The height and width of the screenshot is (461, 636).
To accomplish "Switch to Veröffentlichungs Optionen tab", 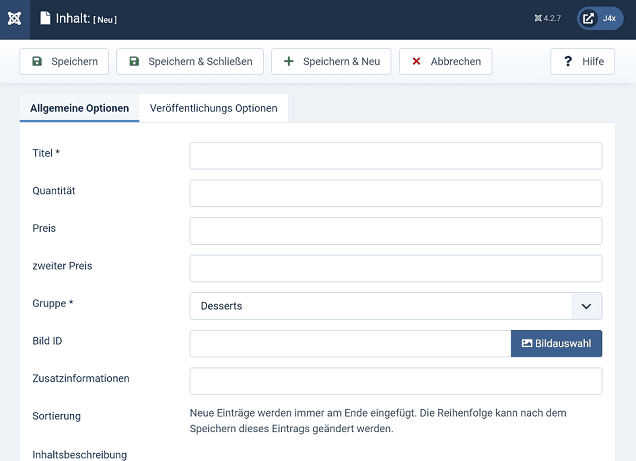I will (x=213, y=108).
